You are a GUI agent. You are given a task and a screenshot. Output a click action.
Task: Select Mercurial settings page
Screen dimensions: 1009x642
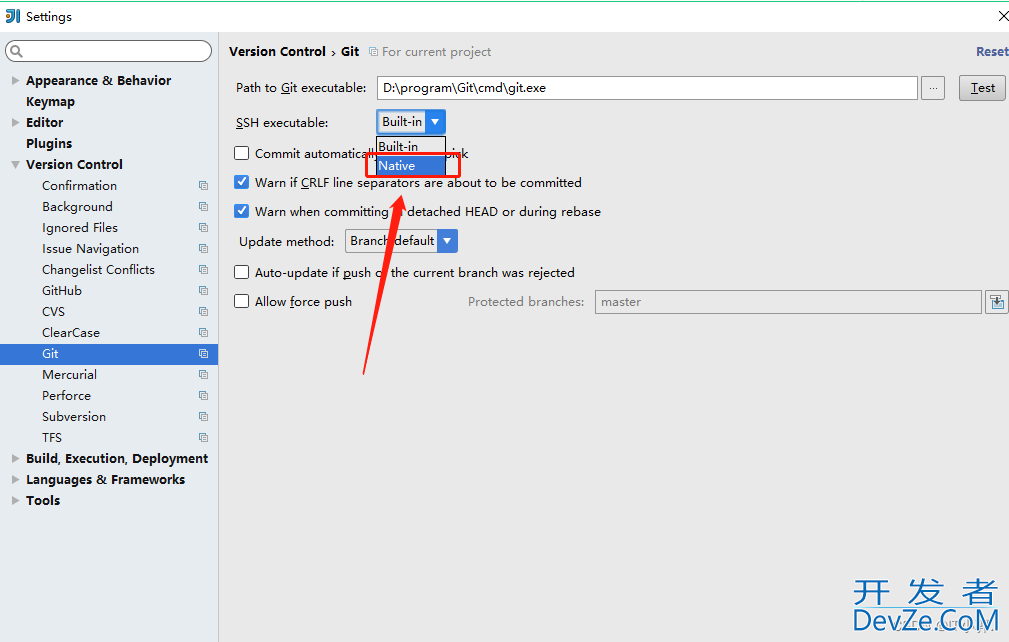click(69, 375)
